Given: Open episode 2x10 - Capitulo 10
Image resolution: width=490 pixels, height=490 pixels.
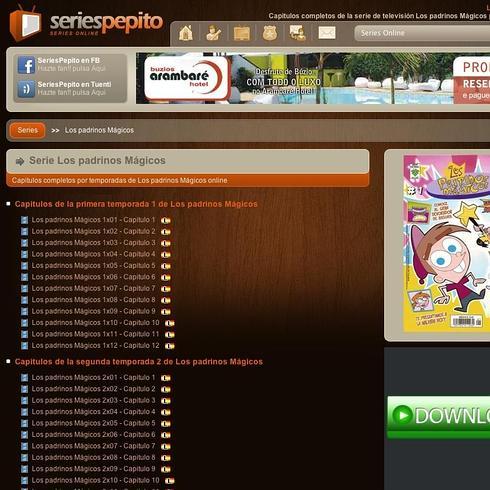Looking at the screenshot, I should [95, 480].
